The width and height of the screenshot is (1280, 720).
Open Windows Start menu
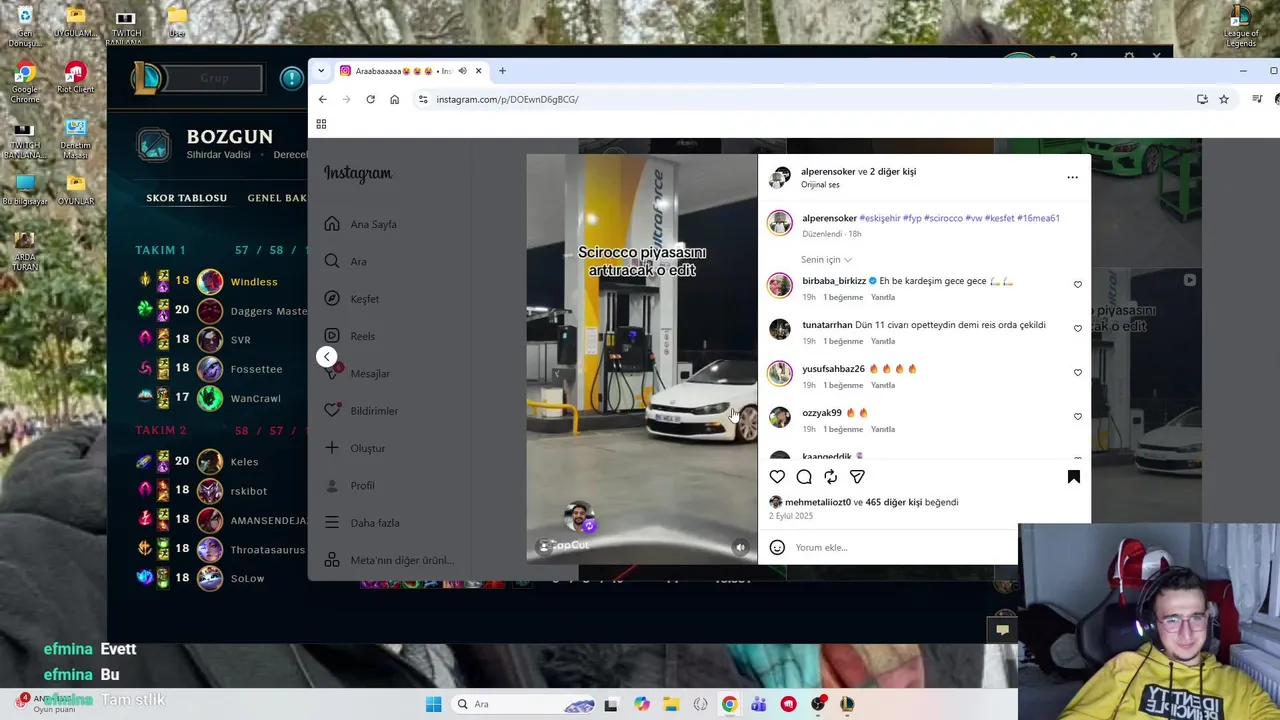point(433,704)
